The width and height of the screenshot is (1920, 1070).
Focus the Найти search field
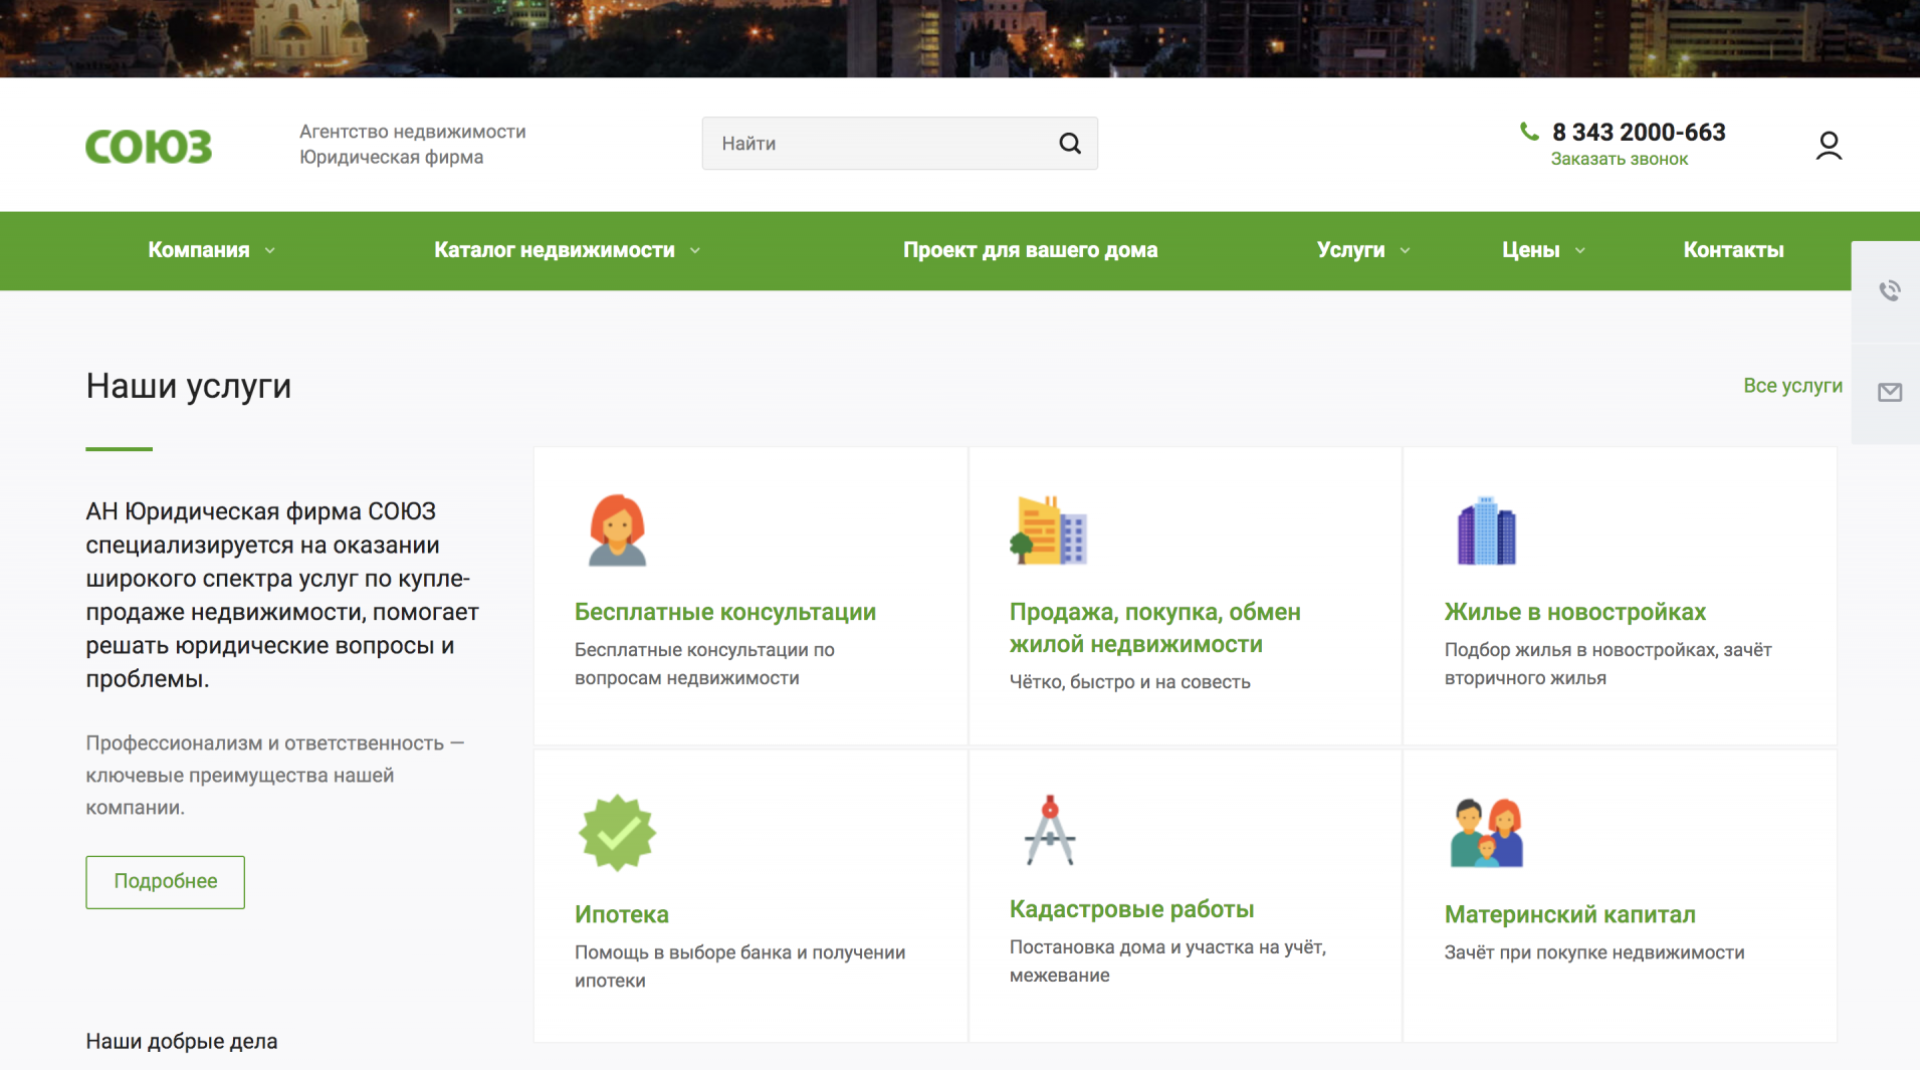(x=880, y=144)
